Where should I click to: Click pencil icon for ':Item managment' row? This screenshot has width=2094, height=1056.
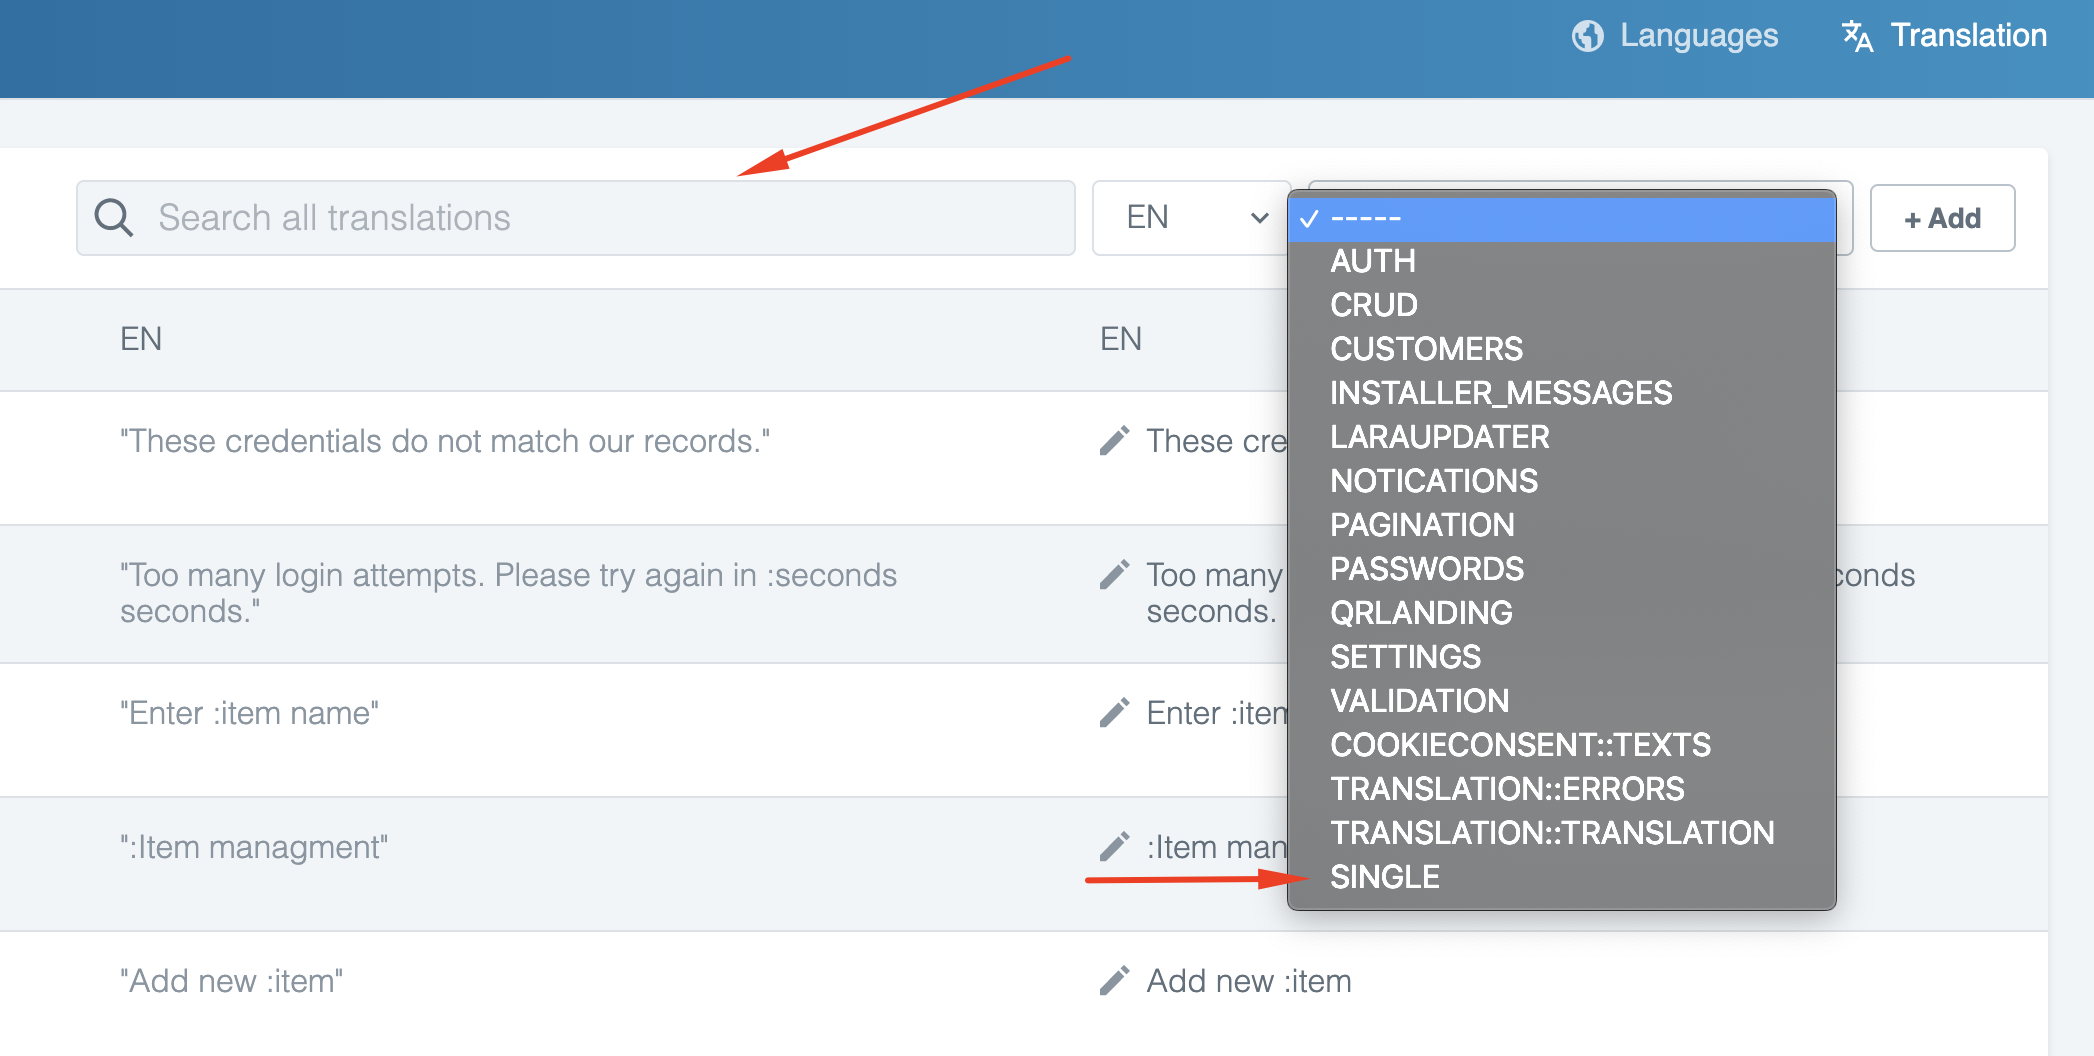click(x=1114, y=847)
